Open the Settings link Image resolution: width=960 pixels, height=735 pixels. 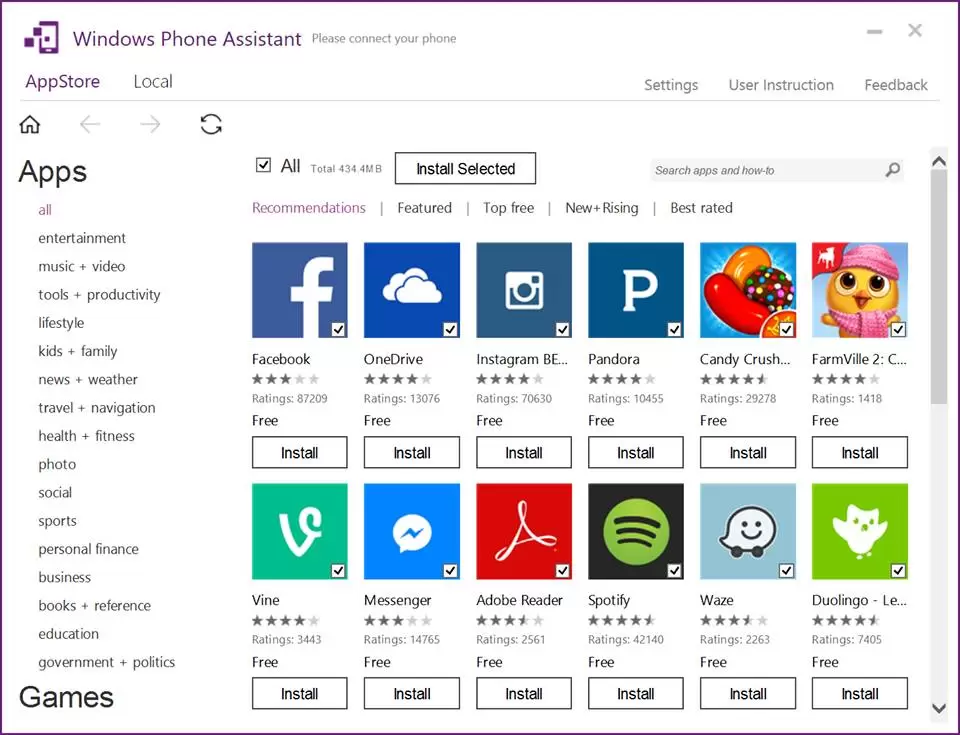(671, 85)
